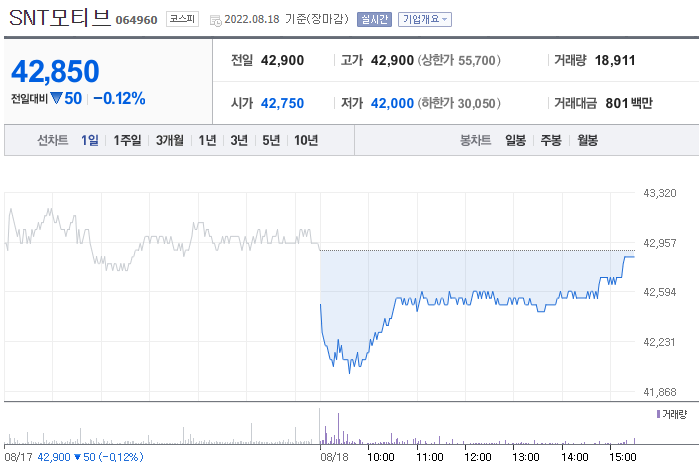Click the 상한가 55,700 text
This screenshot has width=699, height=470.
pyautogui.click(x=459, y=60)
